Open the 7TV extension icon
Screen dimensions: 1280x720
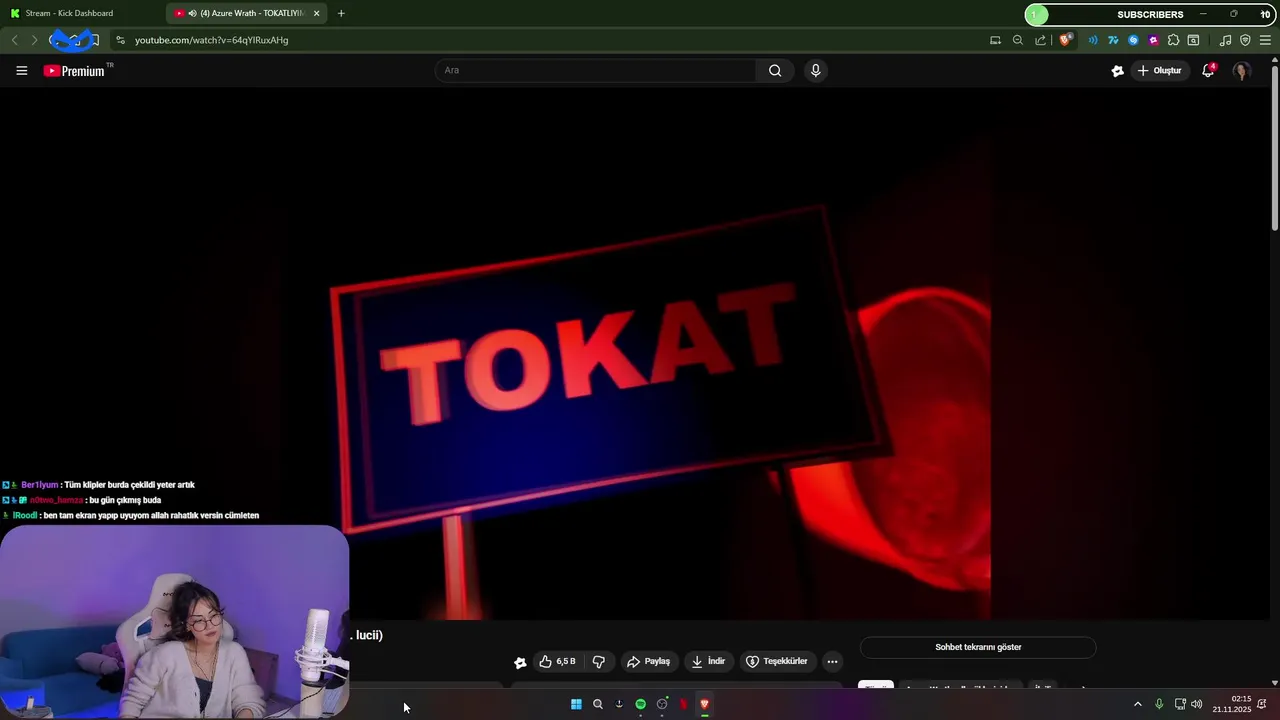tap(1113, 40)
